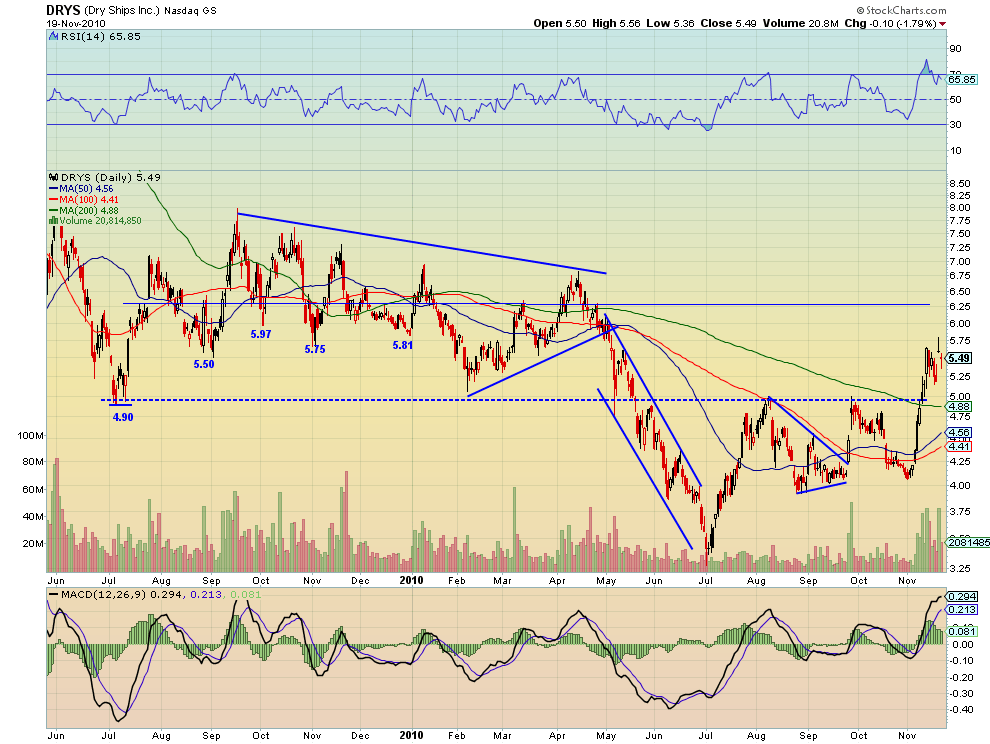Screen dimensions: 990x744
Task: Click the red down-triangle change indicator
Action: tap(943, 24)
